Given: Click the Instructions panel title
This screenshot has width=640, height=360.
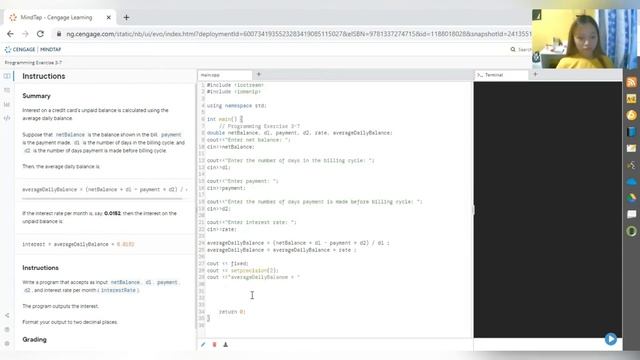Looking at the screenshot, I should pos(44,76).
